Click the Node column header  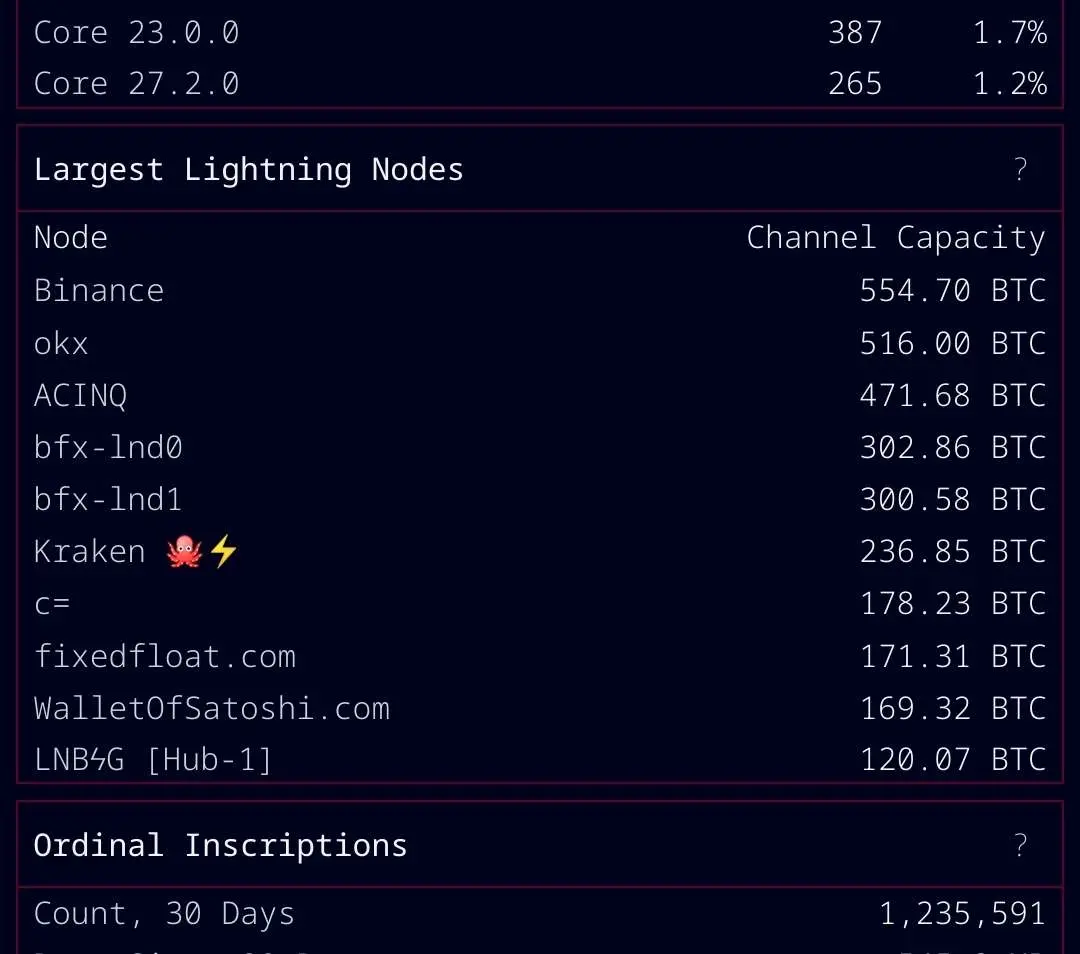(x=71, y=238)
